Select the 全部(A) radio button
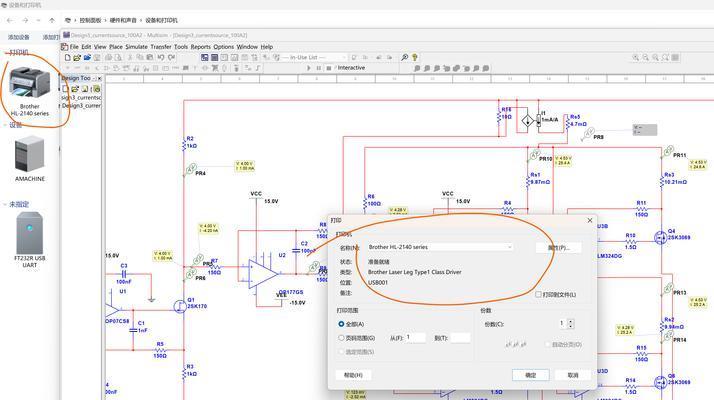714x400 pixels. 341,324
